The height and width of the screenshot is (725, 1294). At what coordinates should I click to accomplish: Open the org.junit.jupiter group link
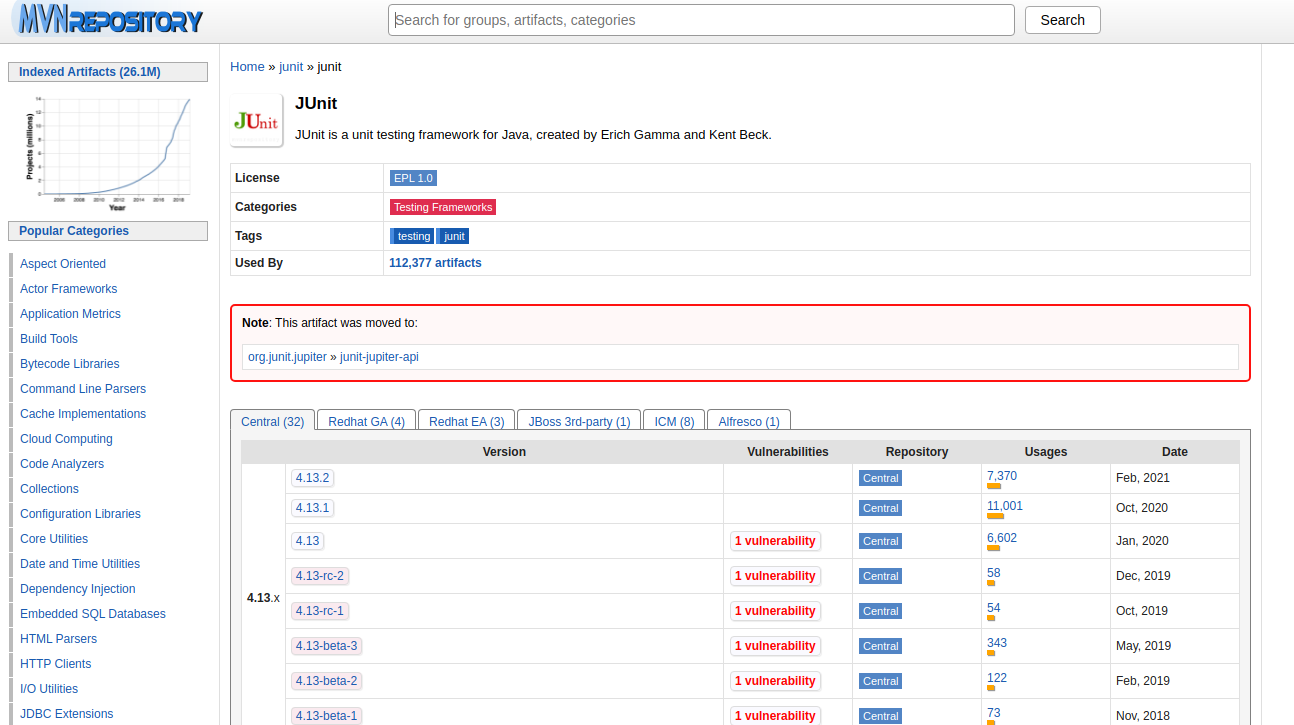click(x=287, y=357)
